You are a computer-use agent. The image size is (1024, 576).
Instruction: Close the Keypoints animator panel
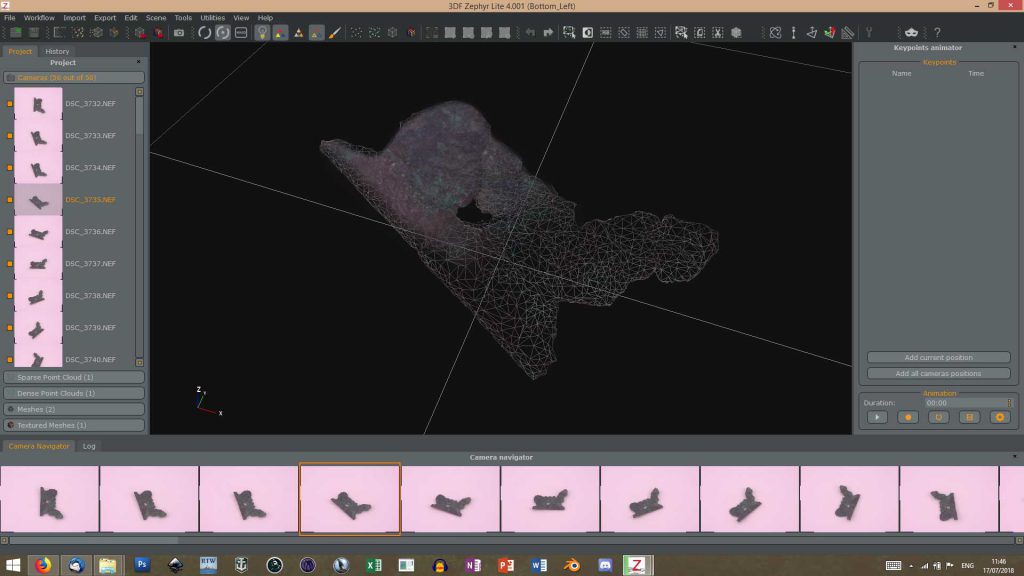coord(1014,47)
